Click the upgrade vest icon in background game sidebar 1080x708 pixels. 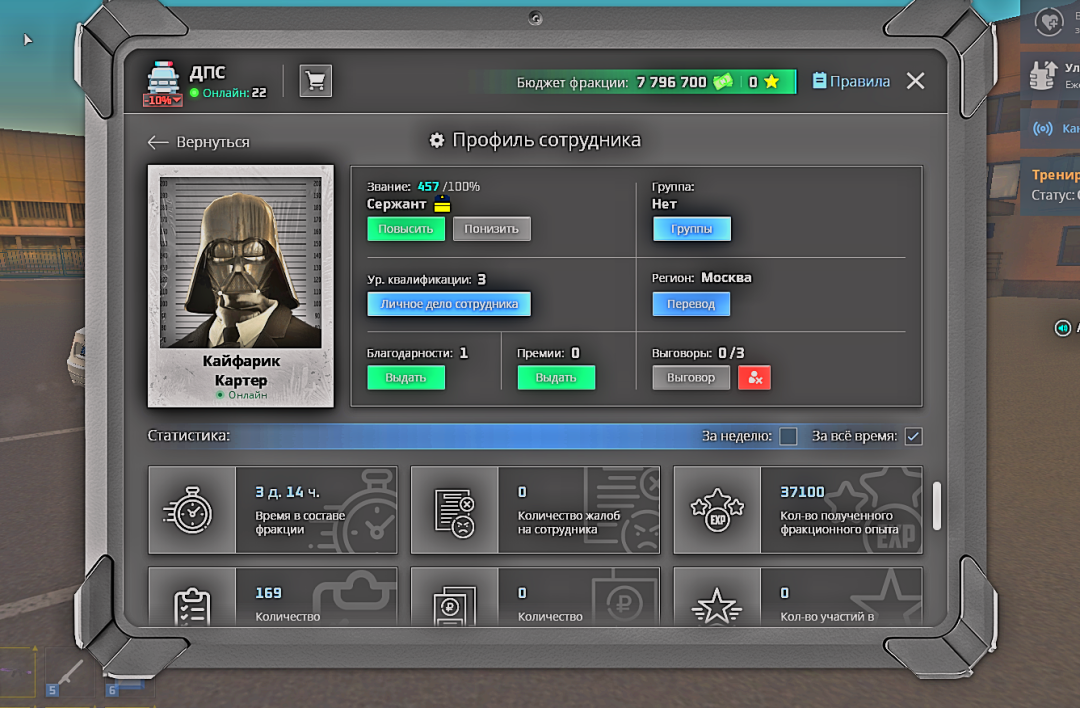tap(1043, 75)
